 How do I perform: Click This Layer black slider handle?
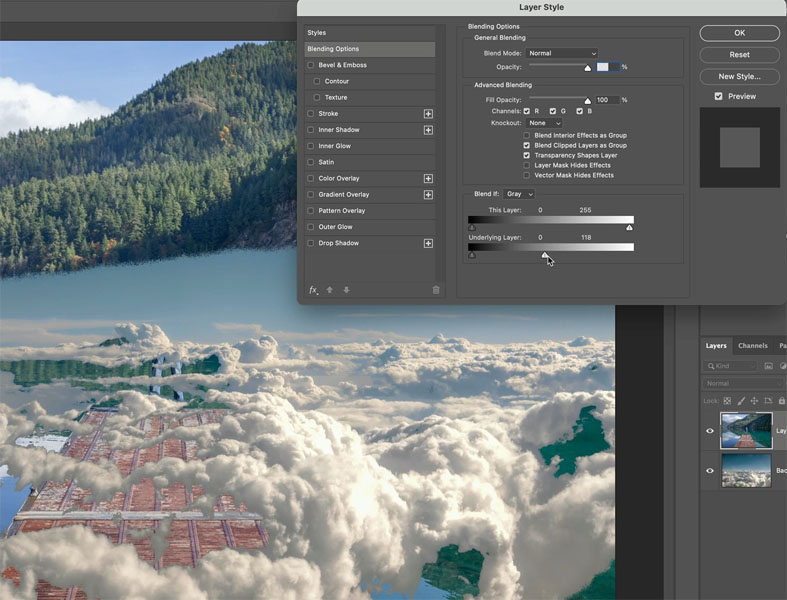tap(472, 228)
